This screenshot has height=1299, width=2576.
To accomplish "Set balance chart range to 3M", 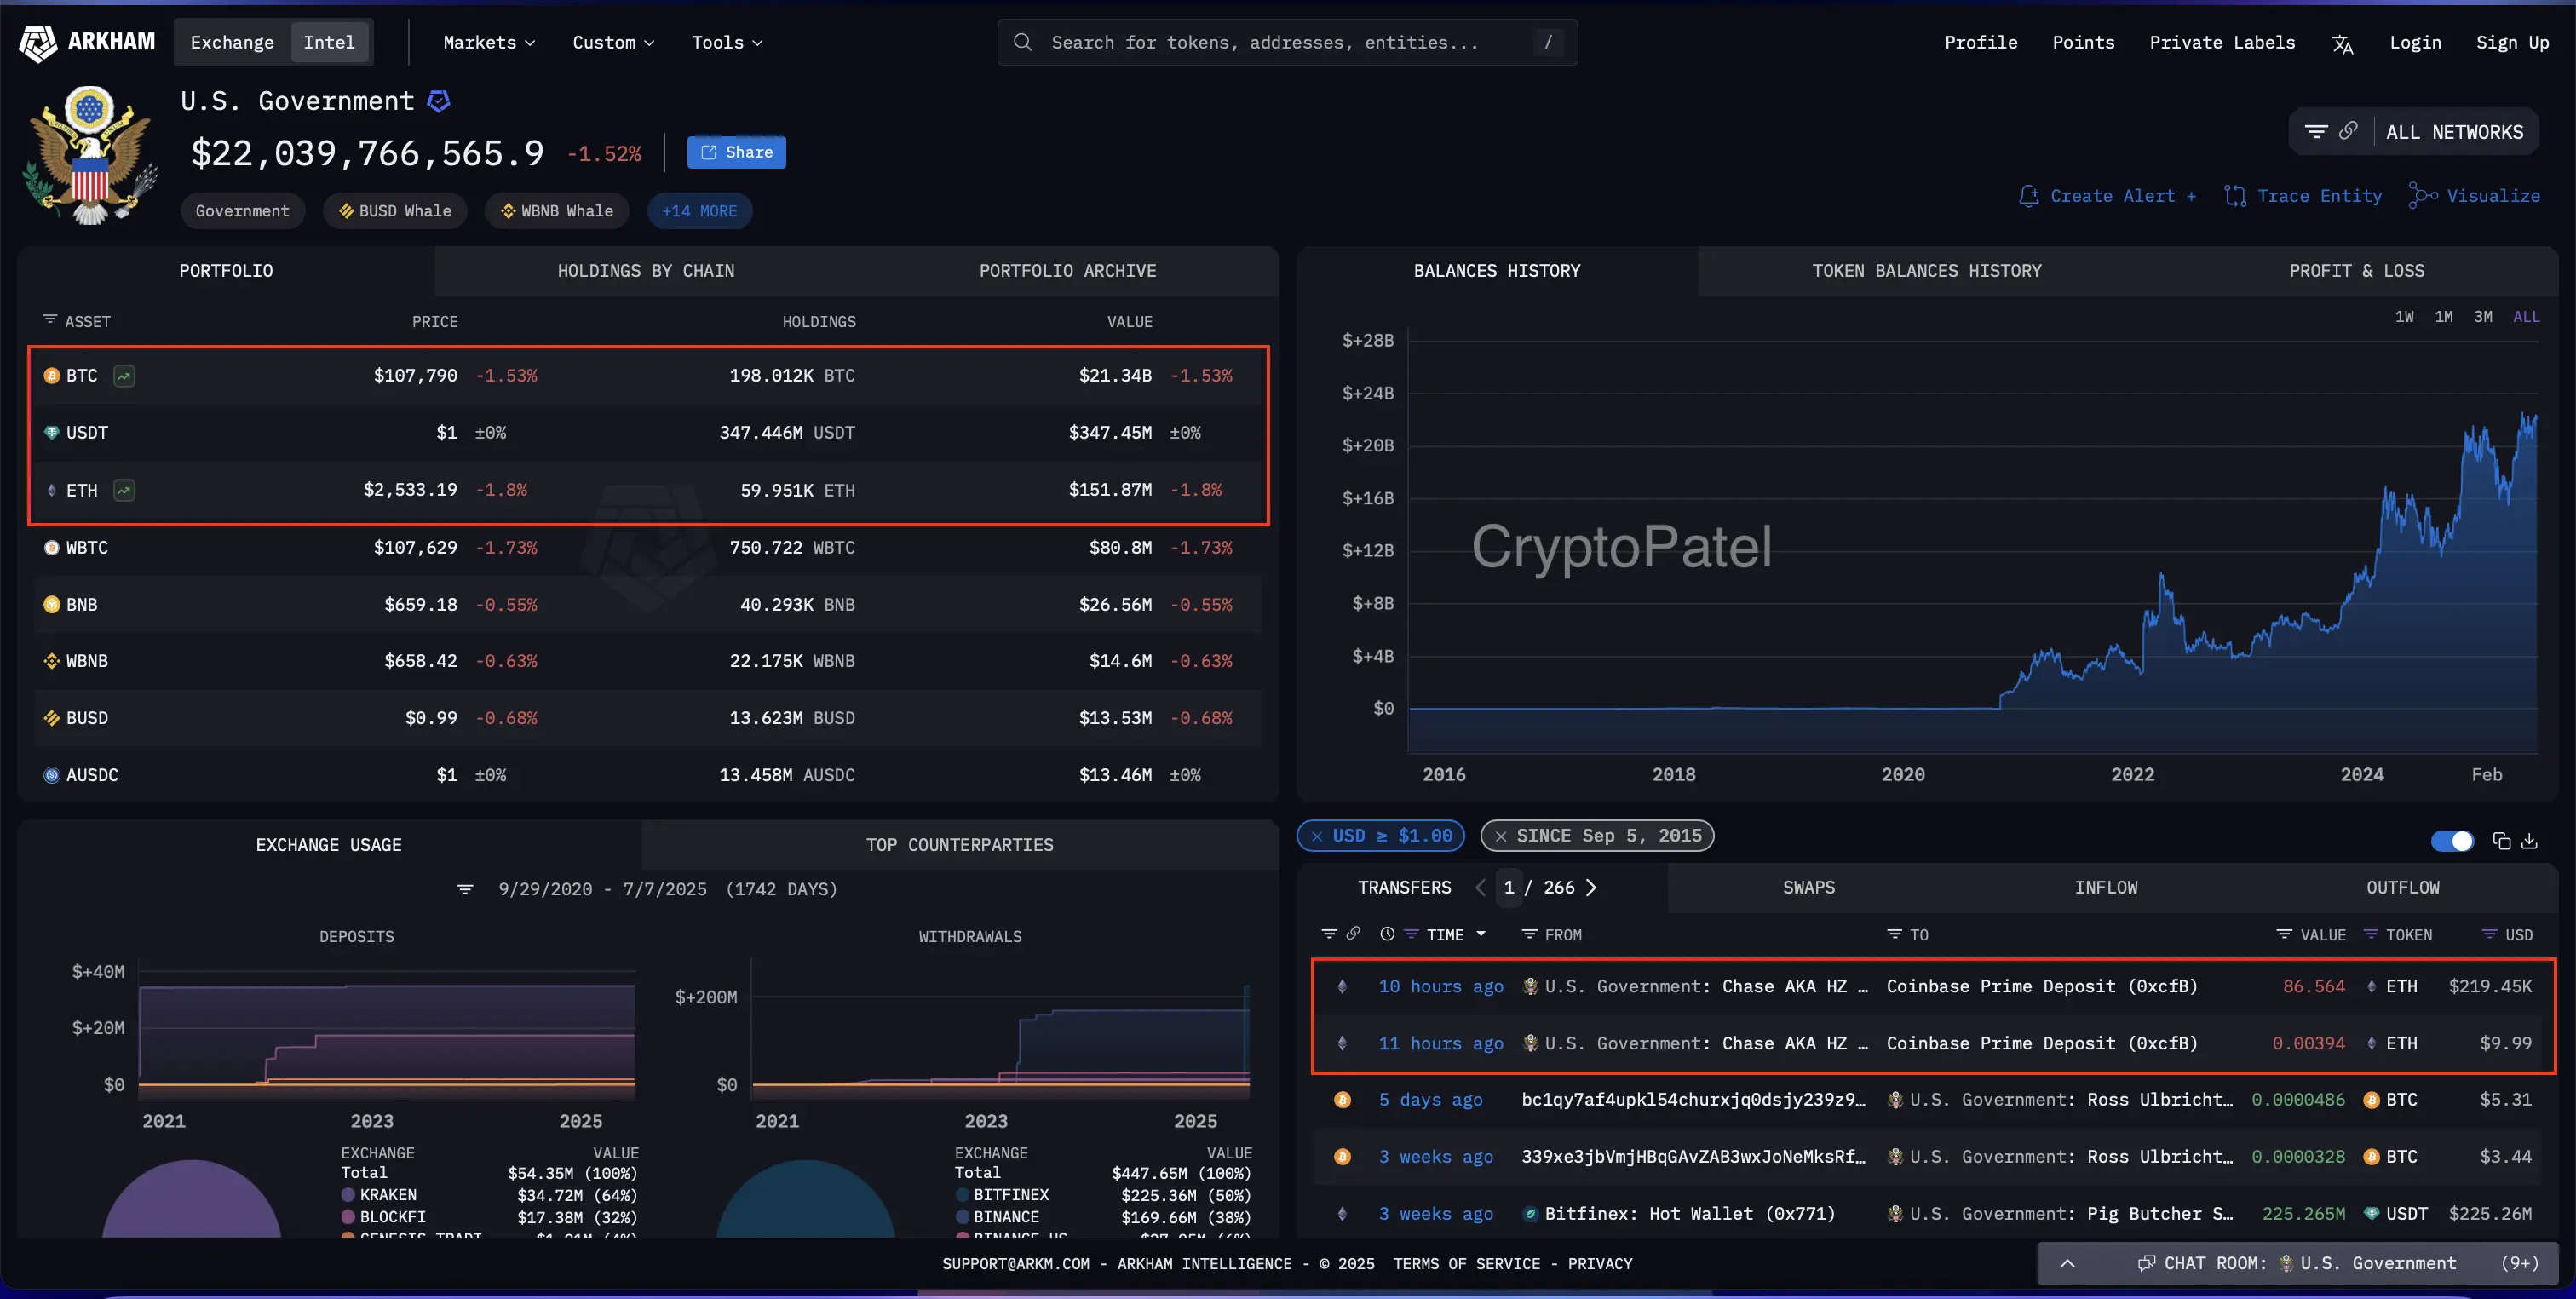I will (2483, 316).
